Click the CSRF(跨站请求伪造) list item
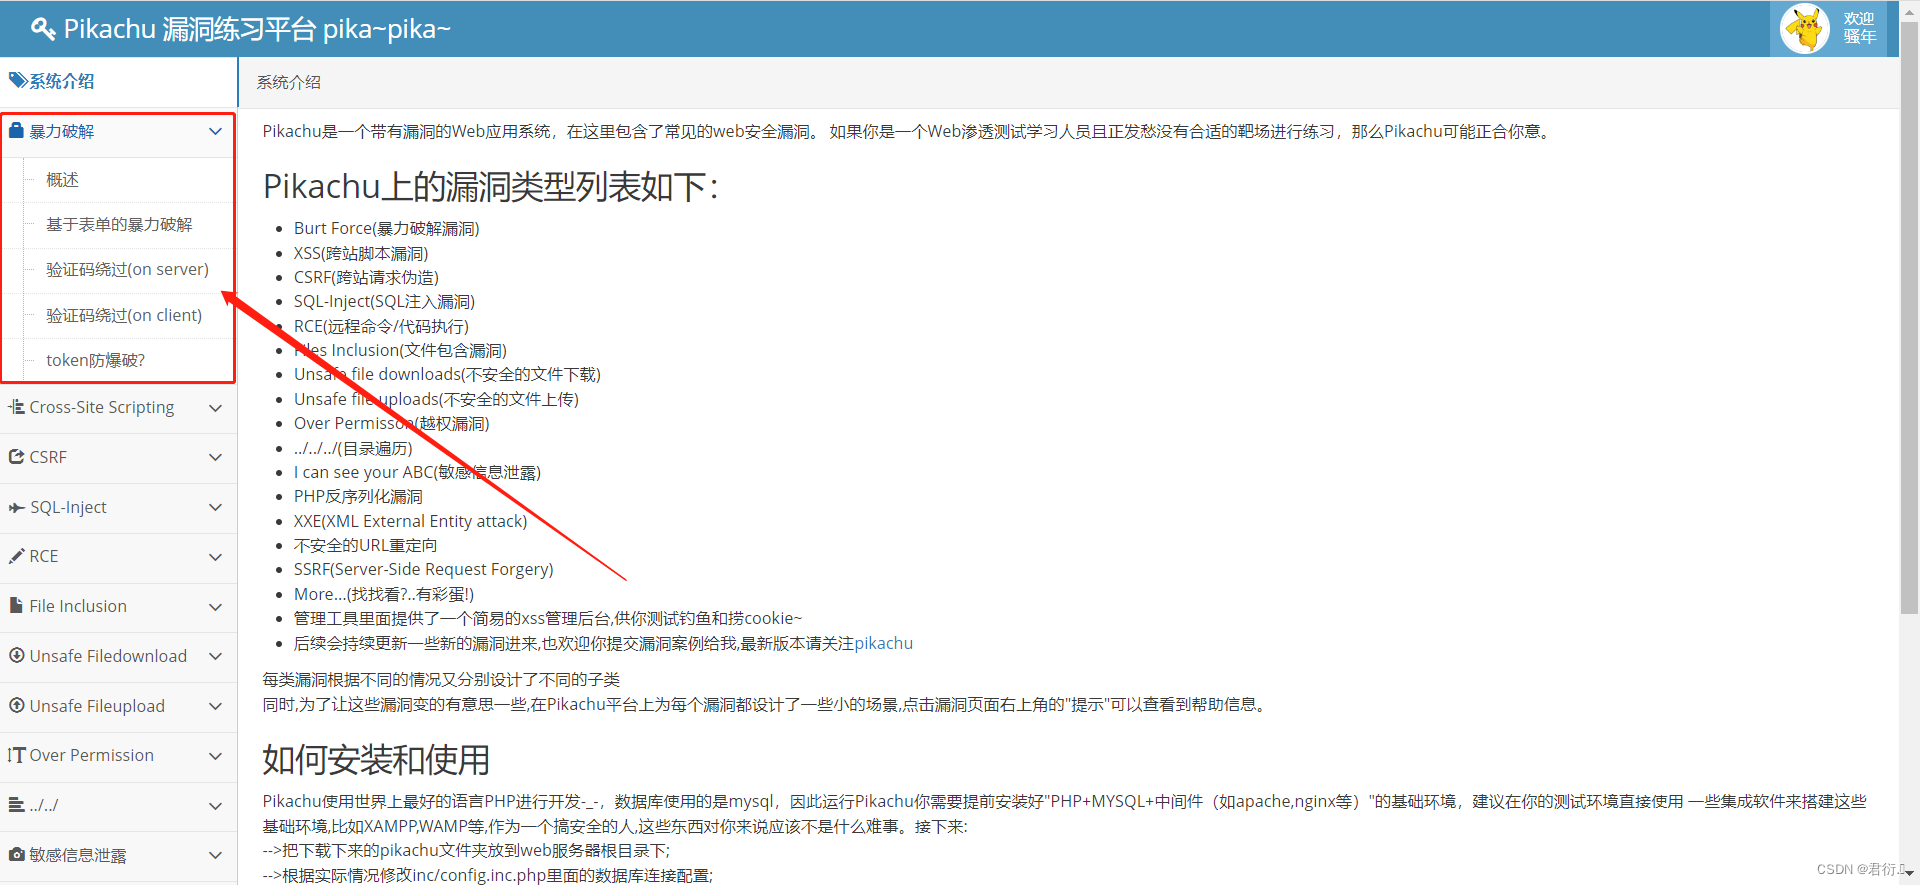Viewport: 1920px width, 885px height. click(366, 277)
